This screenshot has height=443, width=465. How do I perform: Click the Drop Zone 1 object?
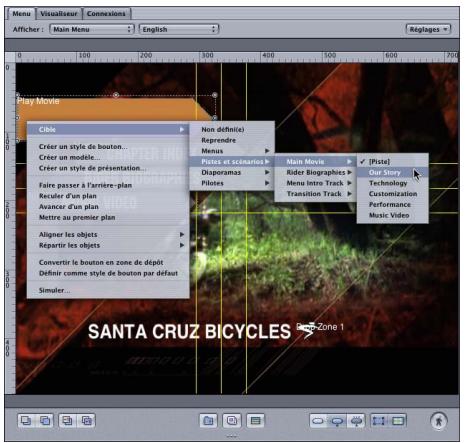click(320, 328)
